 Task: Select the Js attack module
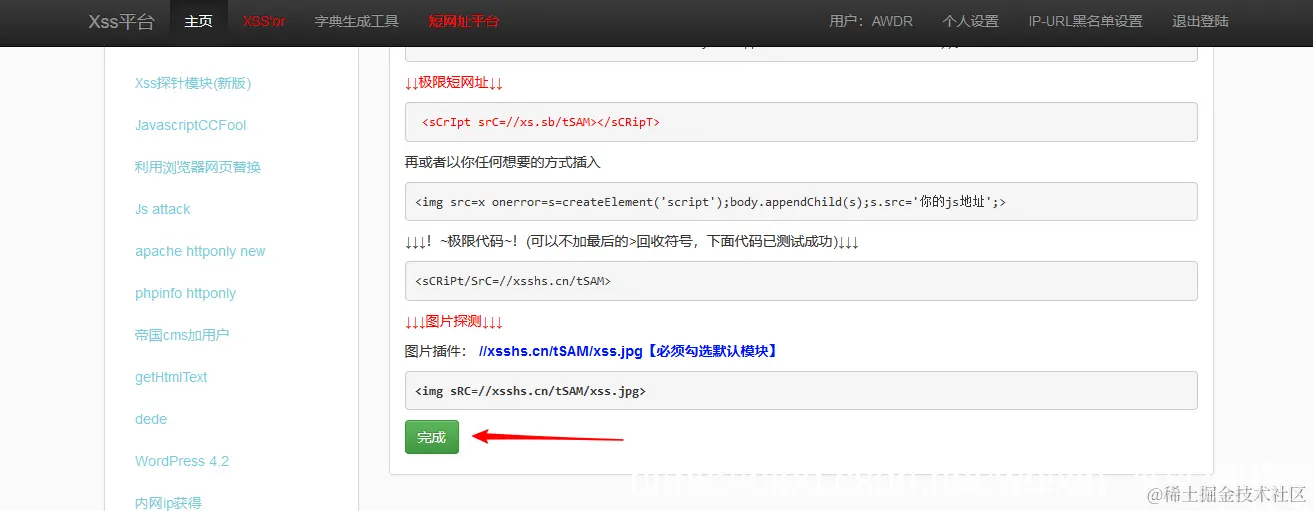pos(162,209)
